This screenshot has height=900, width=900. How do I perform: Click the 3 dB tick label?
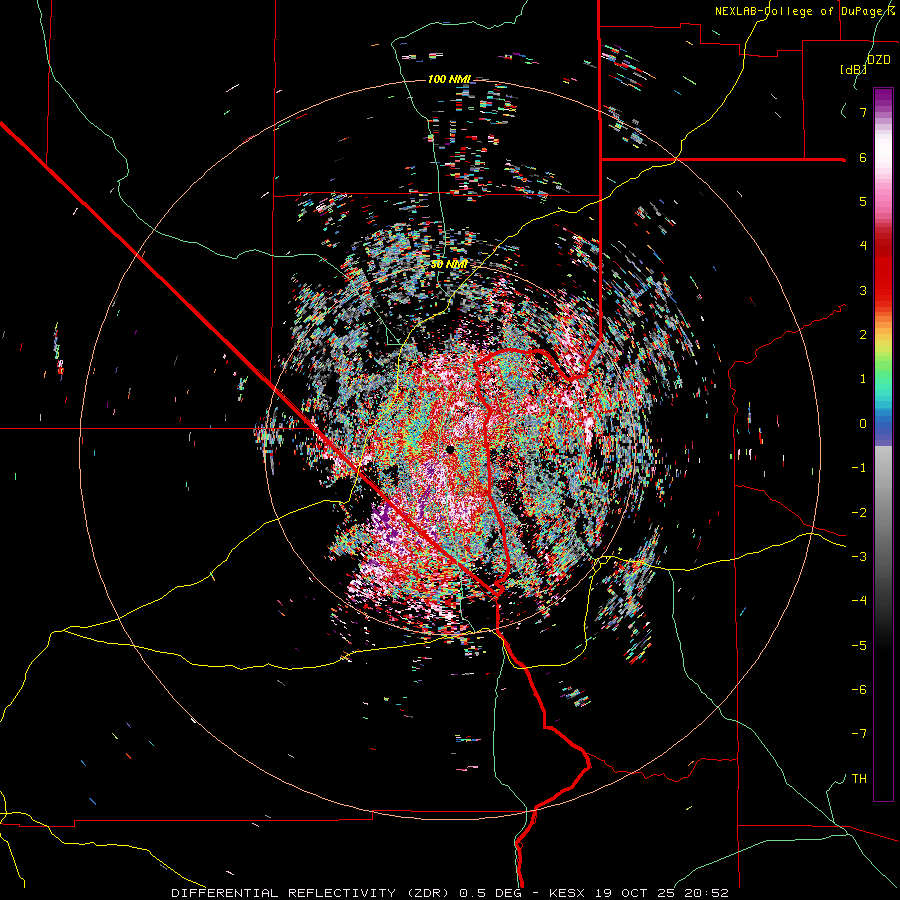point(863,290)
